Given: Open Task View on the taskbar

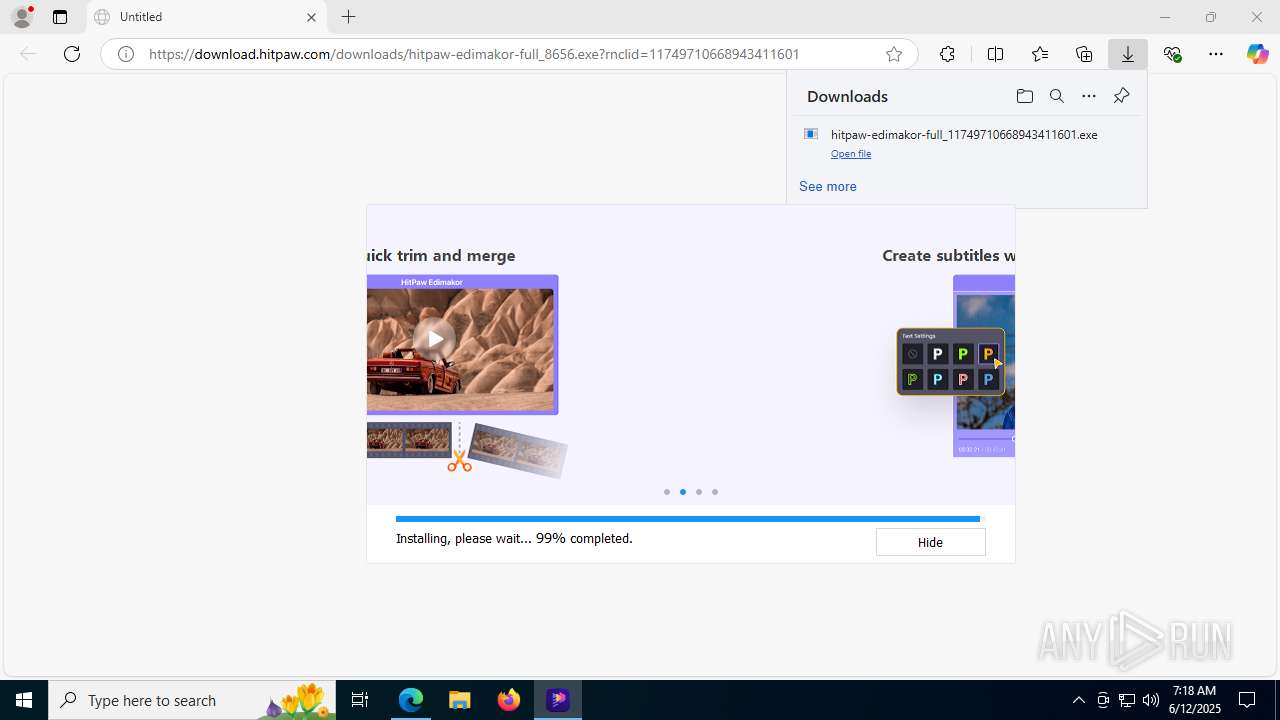Looking at the screenshot, I should point(360,700).
